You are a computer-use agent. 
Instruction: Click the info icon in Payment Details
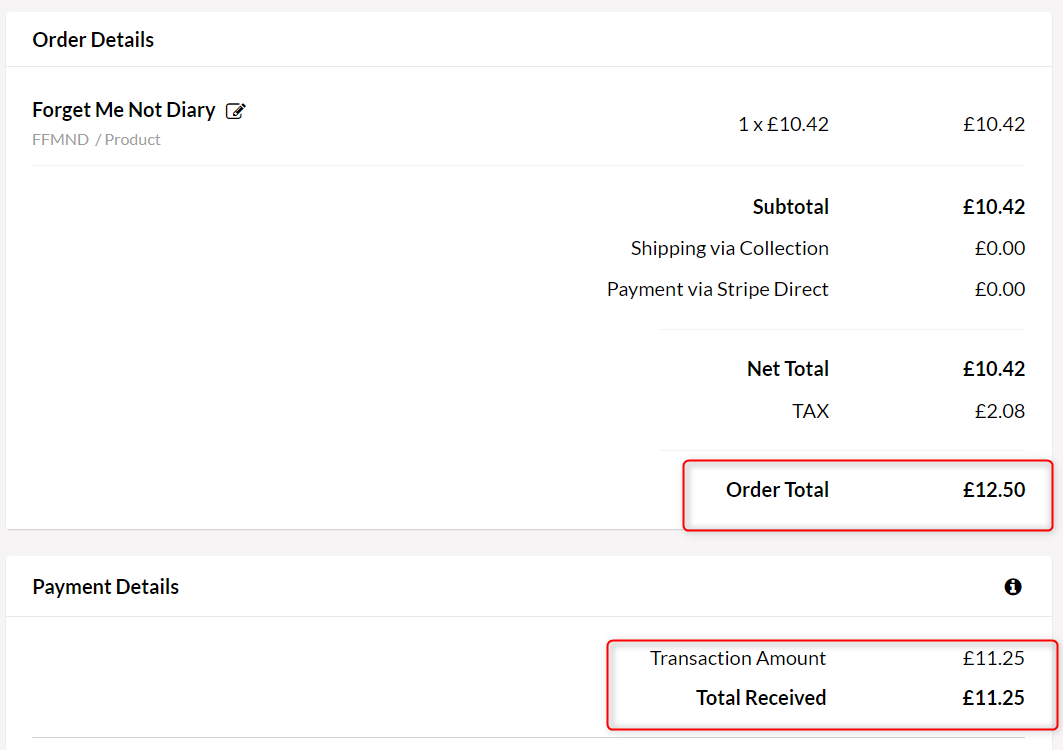(1013, 587)
